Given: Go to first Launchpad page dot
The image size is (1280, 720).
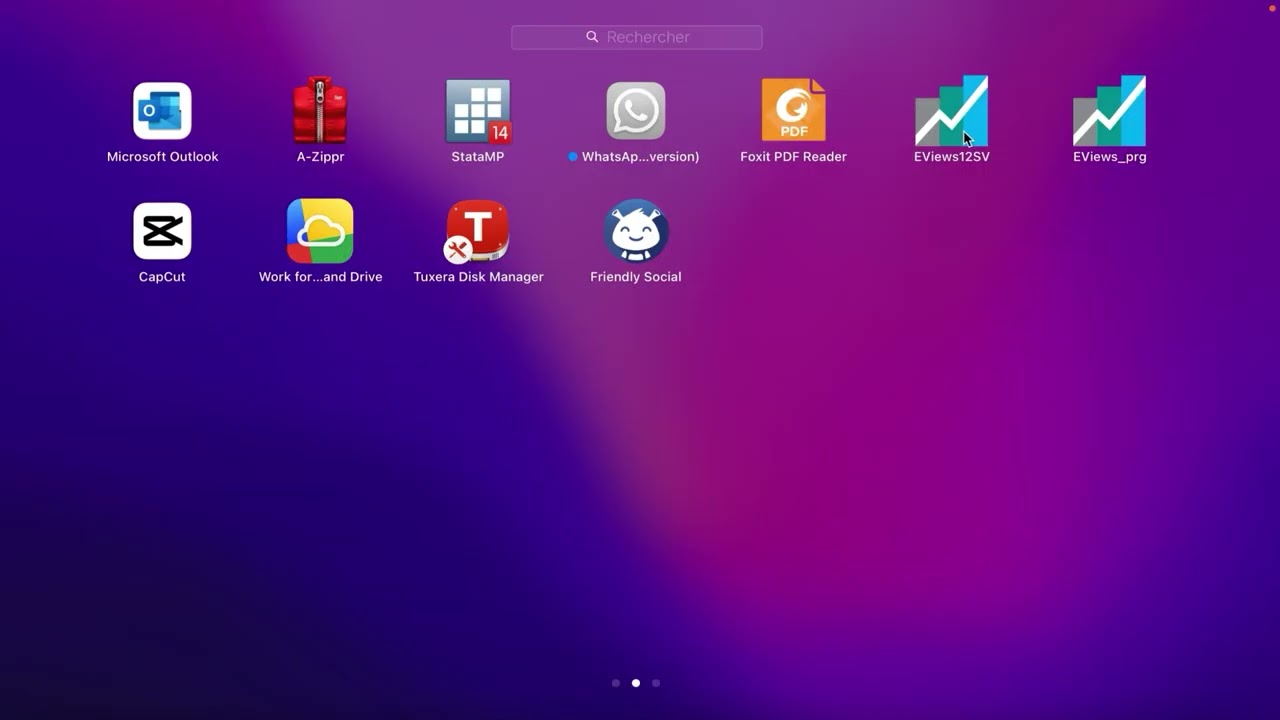Looking at the screenshot, I should click(x=616, y=683).
